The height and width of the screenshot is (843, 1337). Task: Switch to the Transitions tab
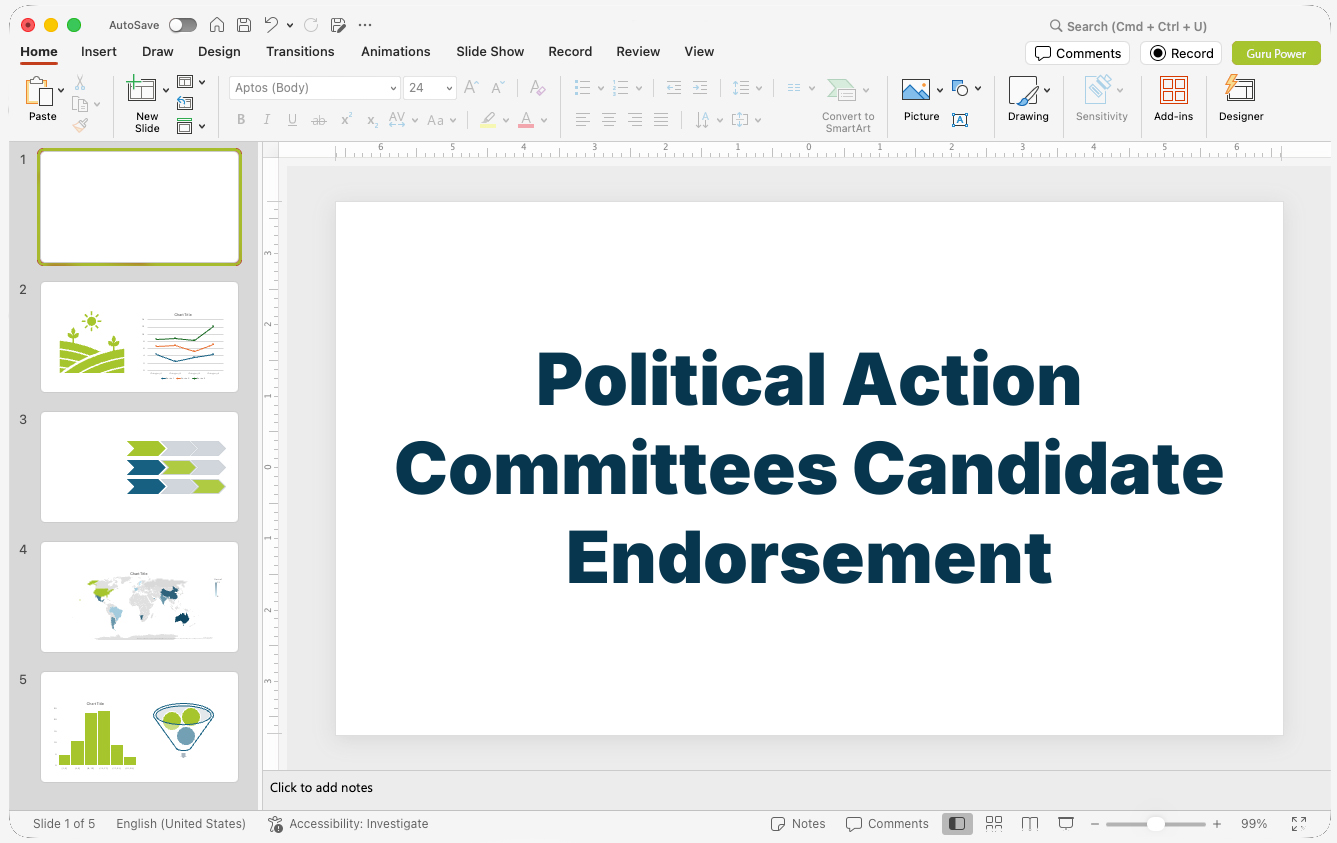(300, 52)
